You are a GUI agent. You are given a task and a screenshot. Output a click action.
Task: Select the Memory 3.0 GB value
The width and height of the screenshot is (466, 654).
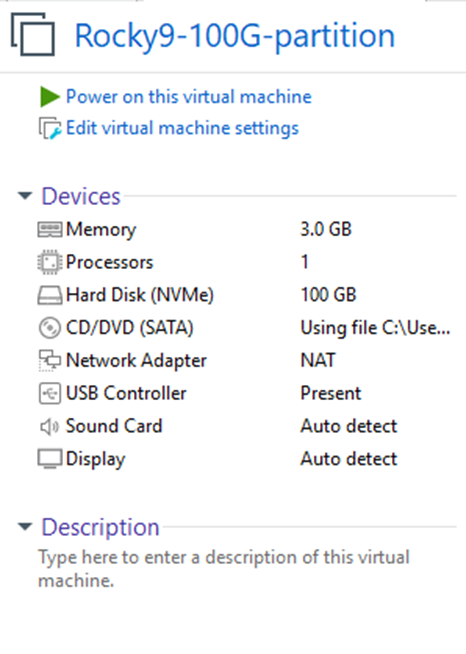[326, 229]
